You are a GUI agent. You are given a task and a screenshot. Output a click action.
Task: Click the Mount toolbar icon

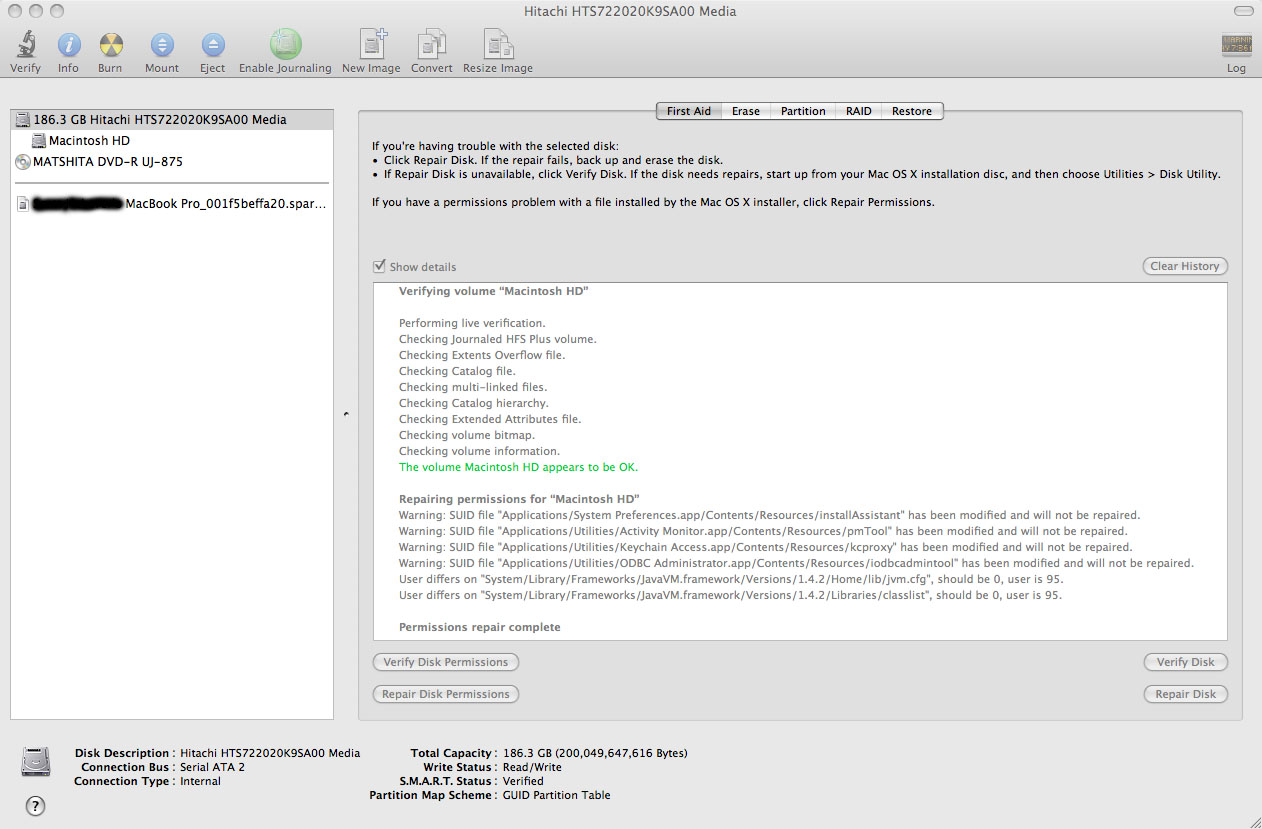point(162,44)
